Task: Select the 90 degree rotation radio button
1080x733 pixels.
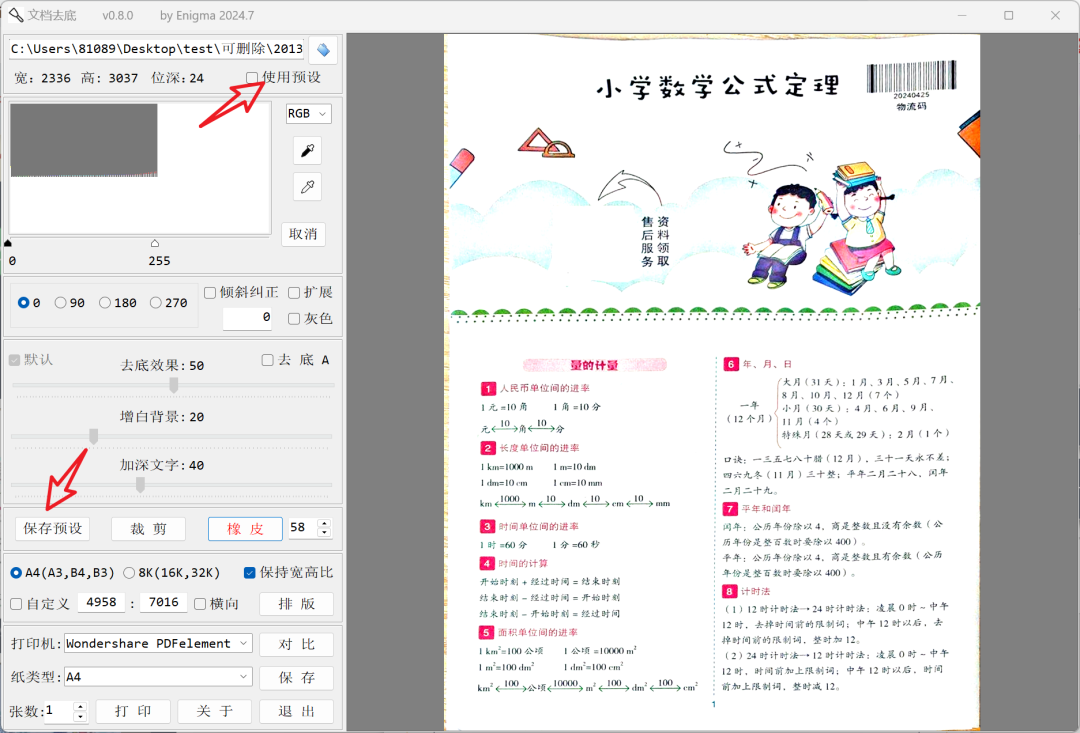Action: click(x=61, y=303)
